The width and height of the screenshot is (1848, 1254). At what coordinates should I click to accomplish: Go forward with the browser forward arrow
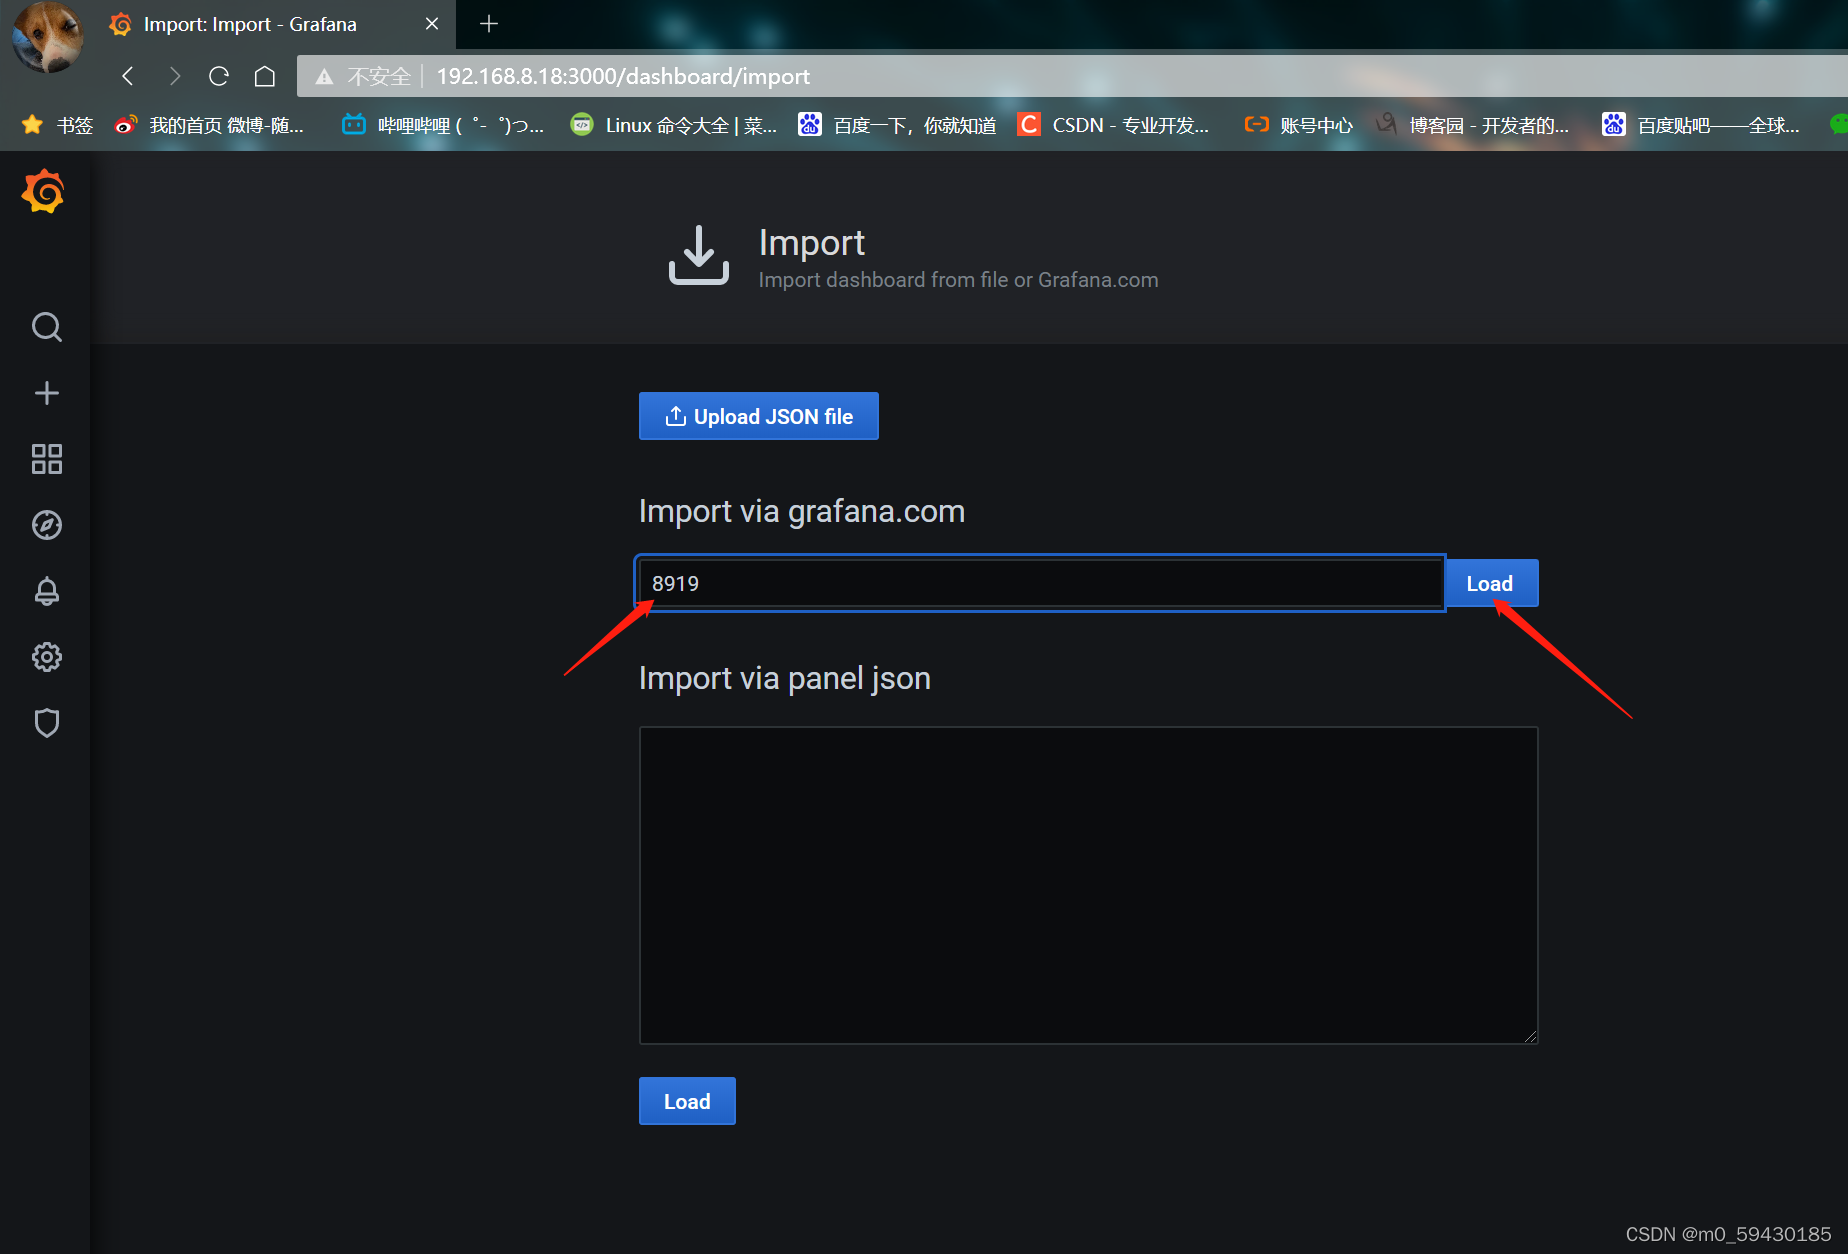[174, 76]
